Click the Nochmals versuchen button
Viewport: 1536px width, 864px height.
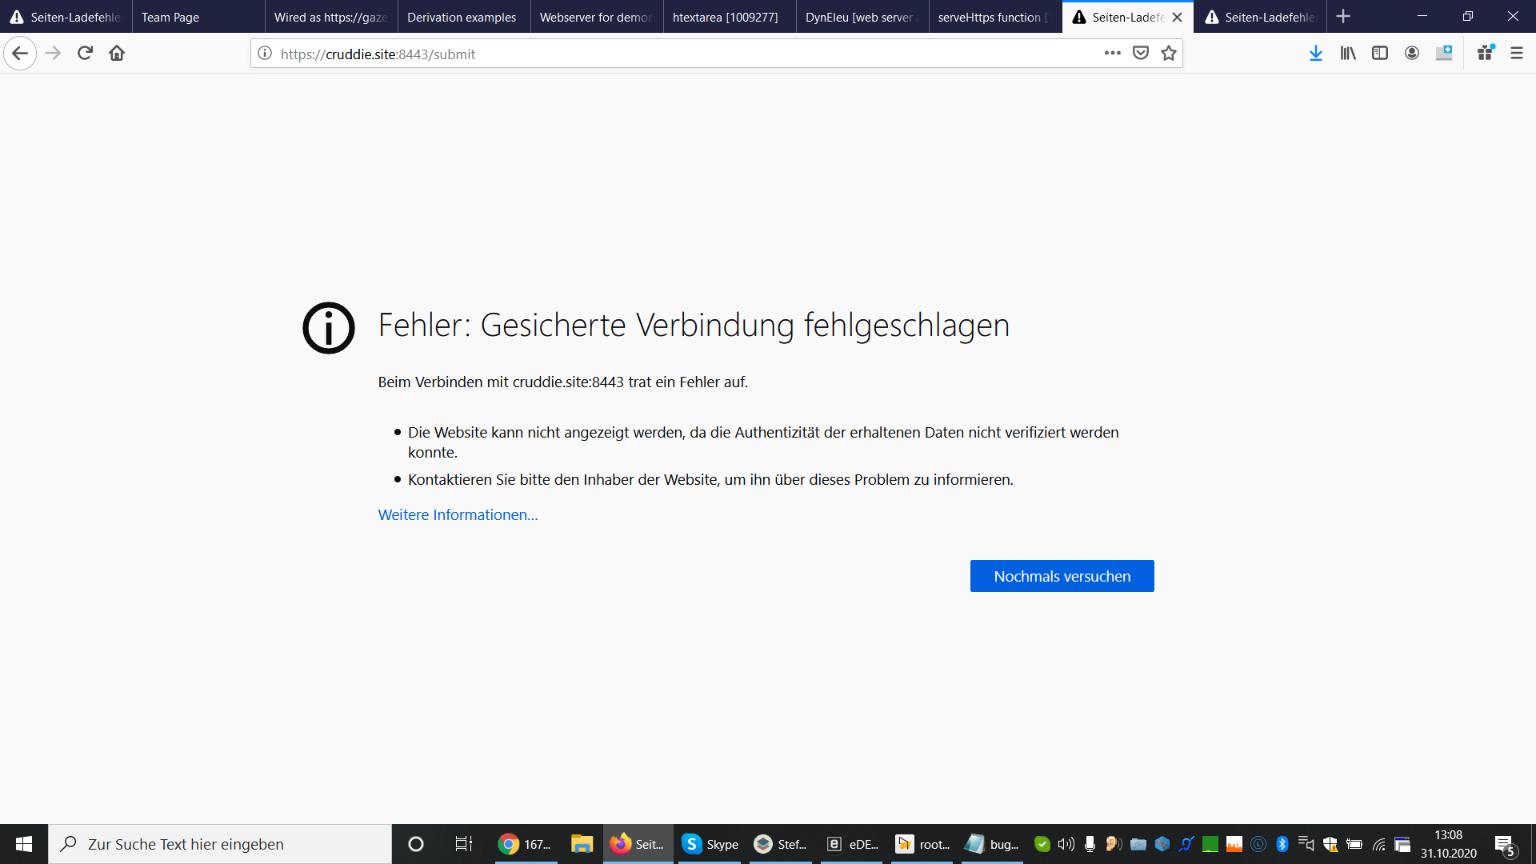[1061, 576]
